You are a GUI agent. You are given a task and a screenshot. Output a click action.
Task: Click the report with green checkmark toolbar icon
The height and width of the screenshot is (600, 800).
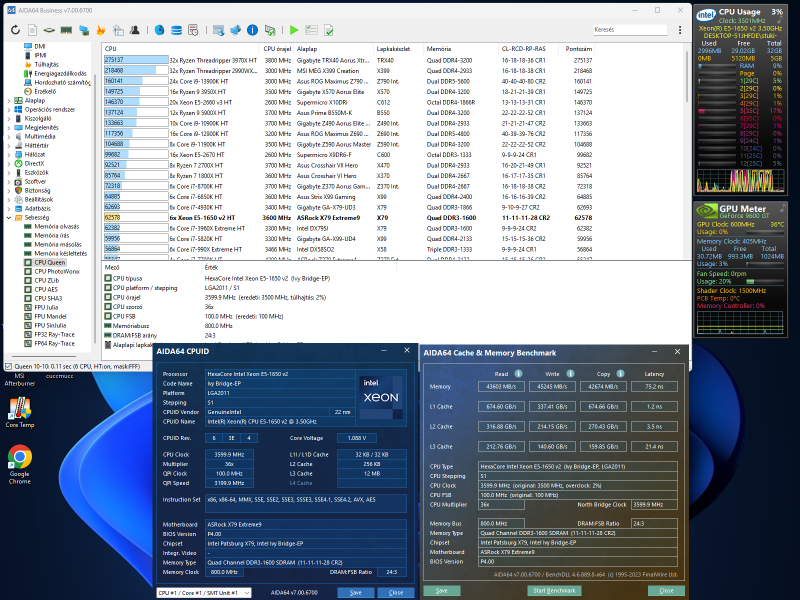coord(329,30)
